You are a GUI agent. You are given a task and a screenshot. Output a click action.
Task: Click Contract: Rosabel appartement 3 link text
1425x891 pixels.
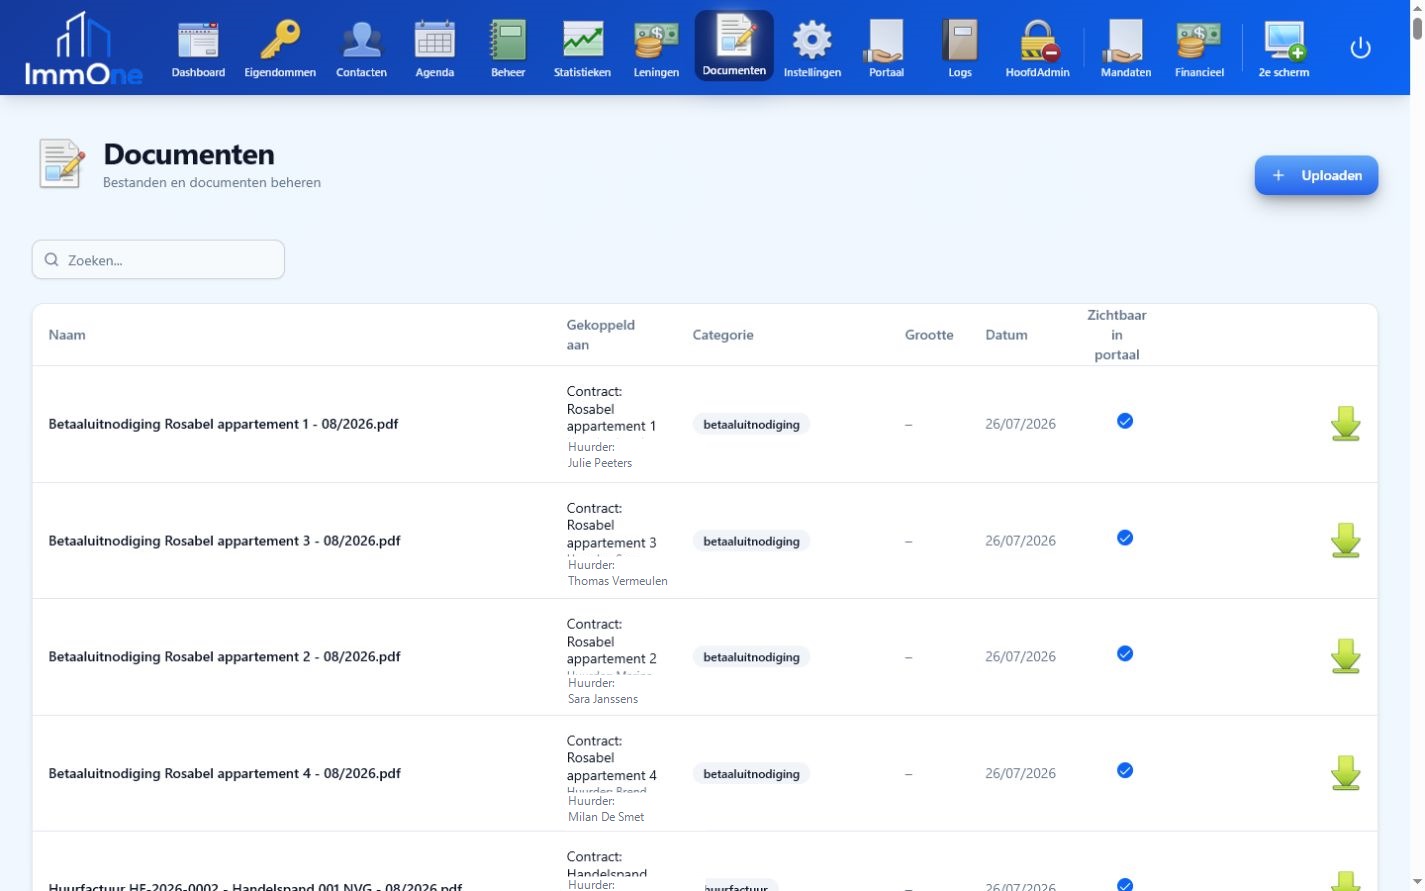(611, 526)
